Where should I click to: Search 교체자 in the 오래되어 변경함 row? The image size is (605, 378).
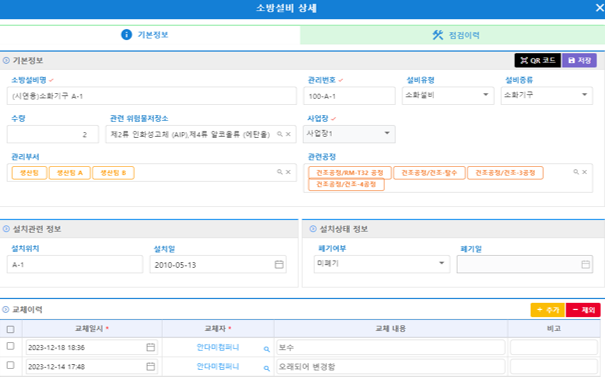coord(267,368)
